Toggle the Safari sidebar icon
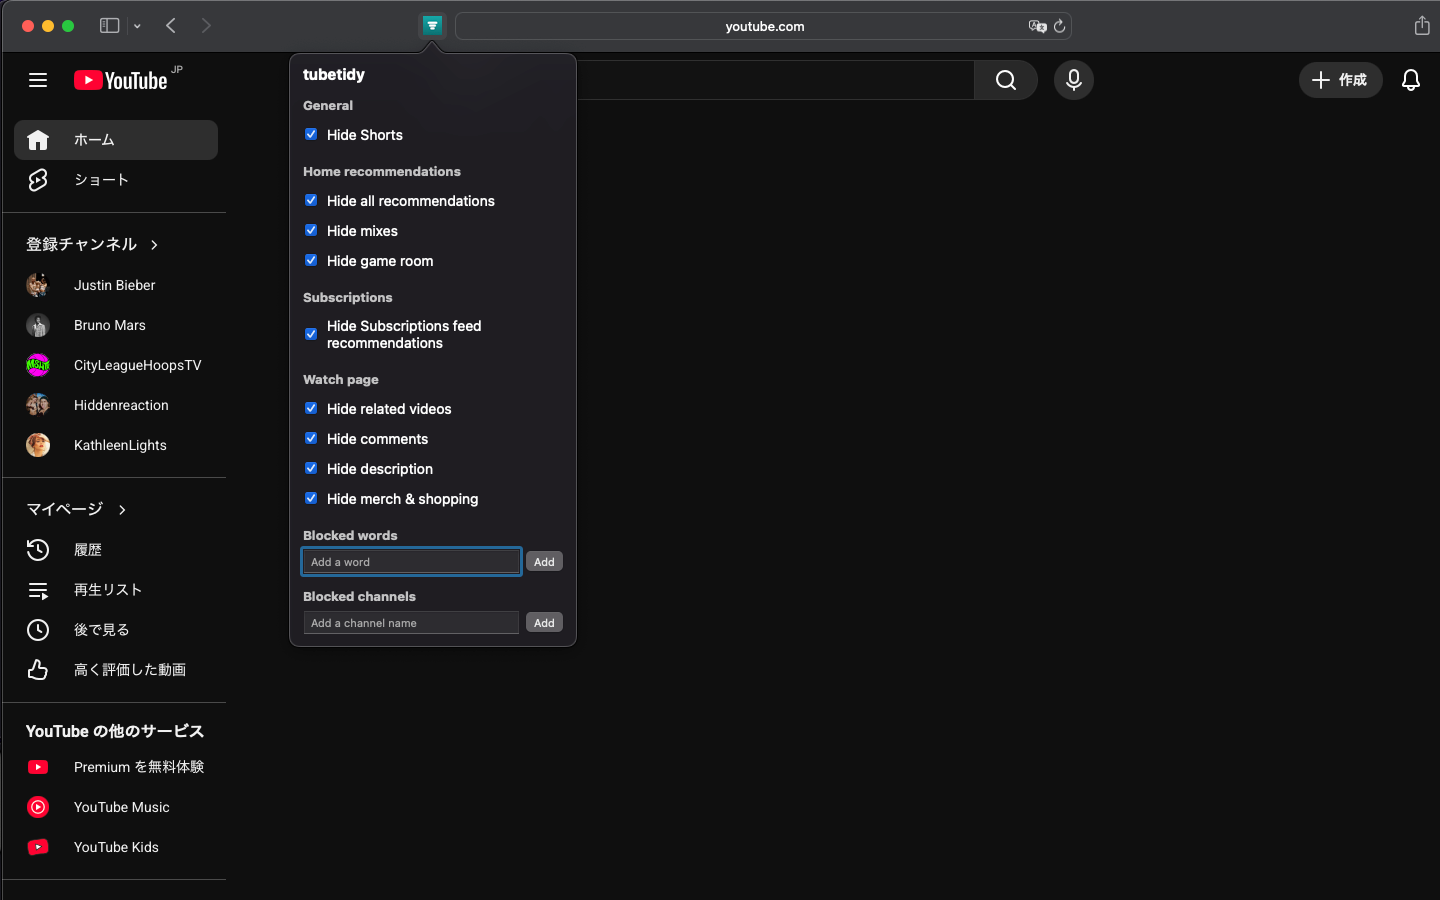This screenshot has height=900, width=1440. pos(110,26)
